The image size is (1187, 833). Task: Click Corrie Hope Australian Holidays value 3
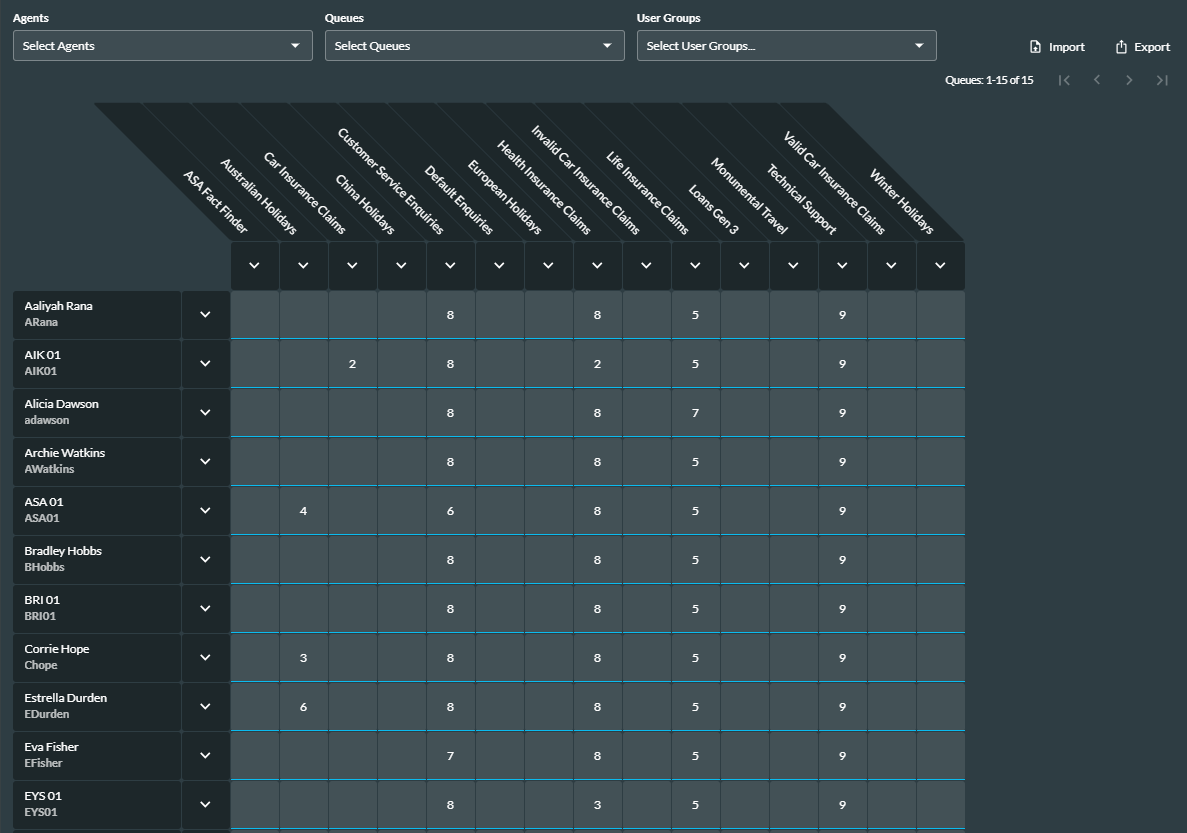click(x=304, y=658)
